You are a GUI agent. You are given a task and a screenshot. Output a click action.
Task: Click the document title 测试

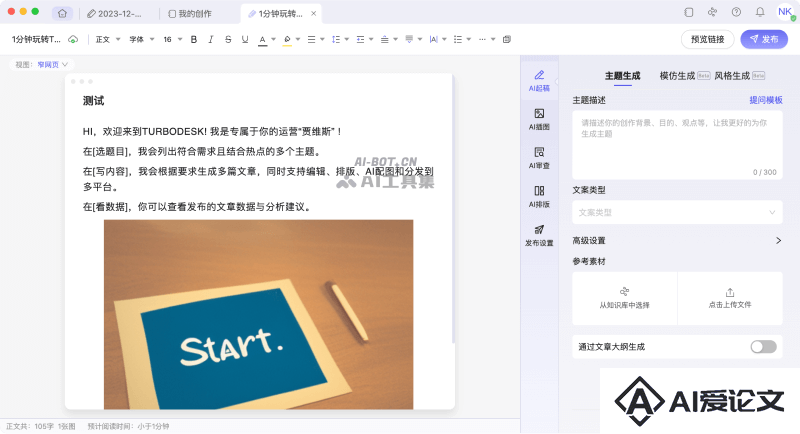point(93,101)
